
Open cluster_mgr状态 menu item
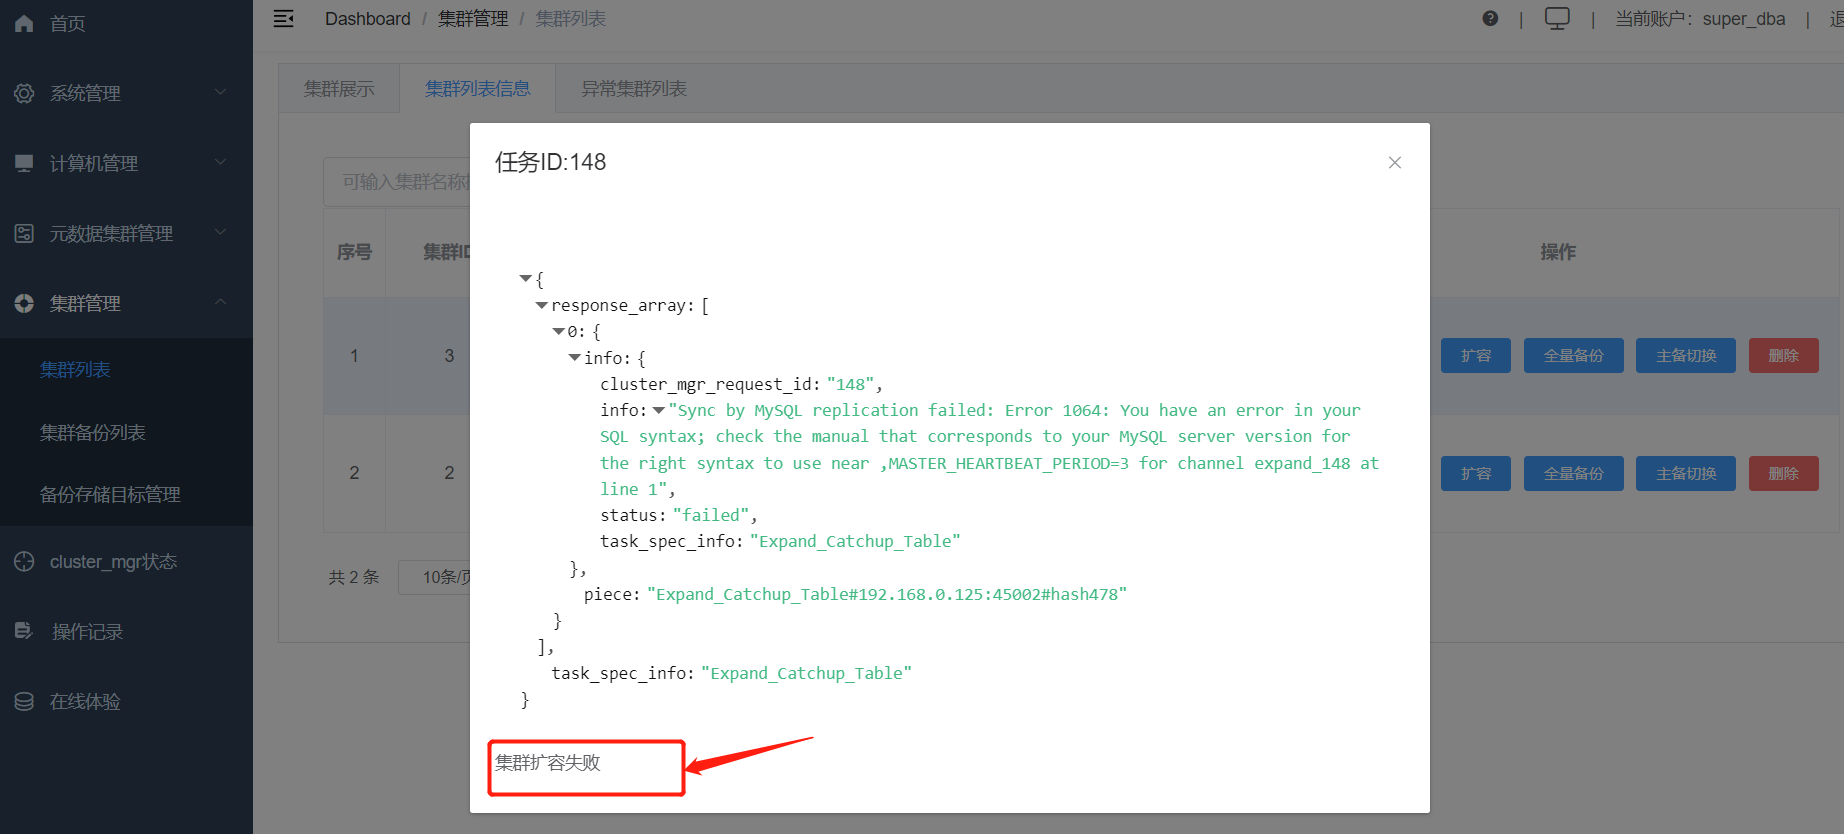[113, 562]
